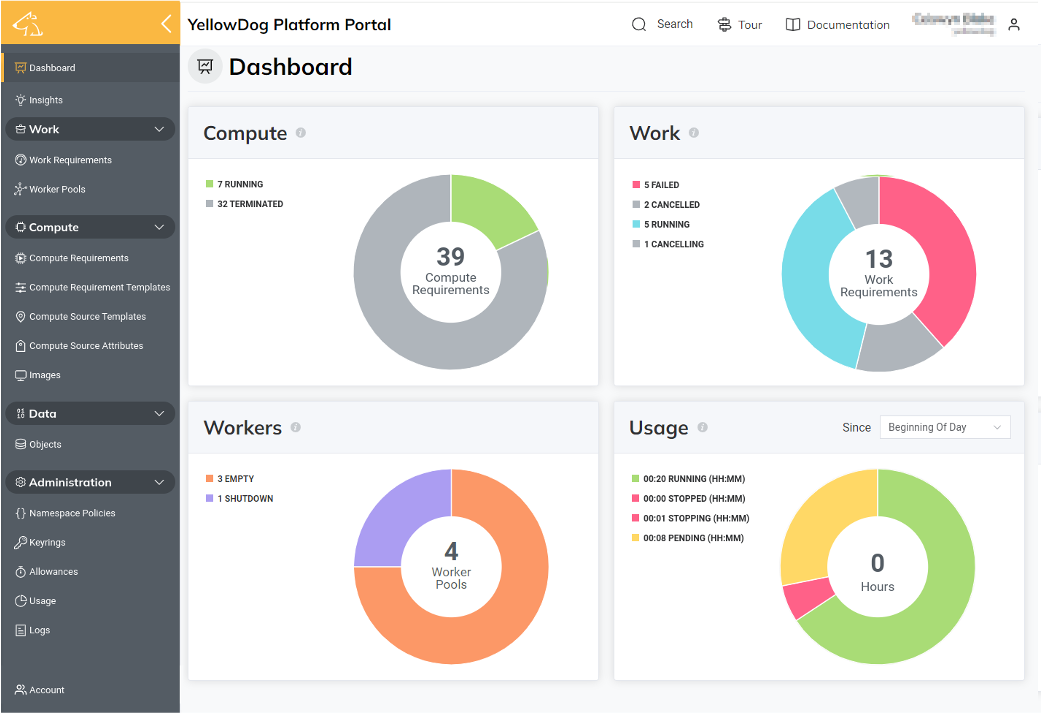The width and height of the screenshot is (1041, 713).
Task: Click the YellowDog logo icon
Action: (28, 24)
